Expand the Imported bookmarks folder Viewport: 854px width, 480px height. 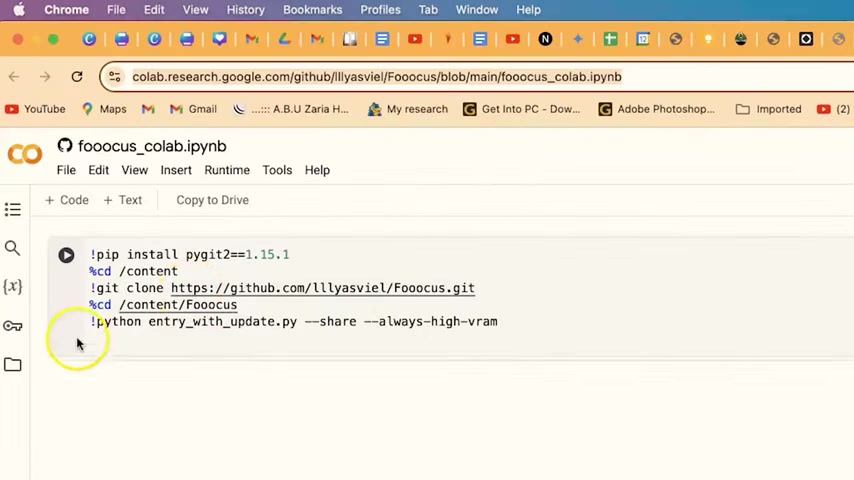(x=768, y=109)
